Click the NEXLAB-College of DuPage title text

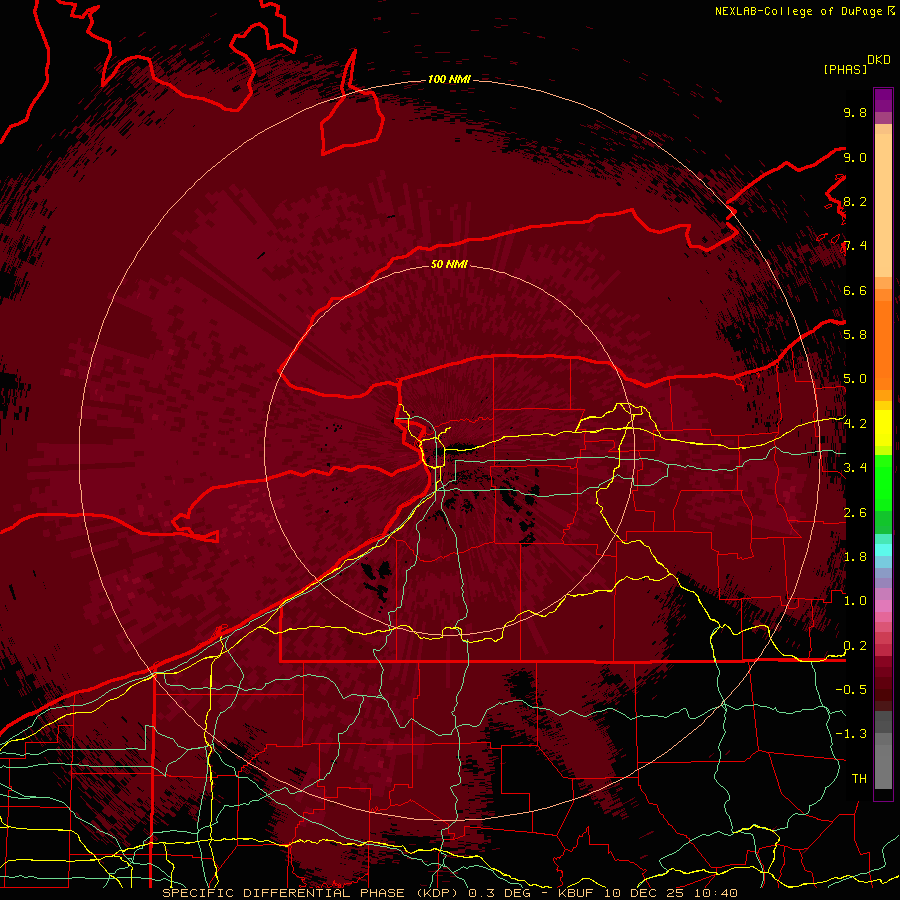coord(799,11)
